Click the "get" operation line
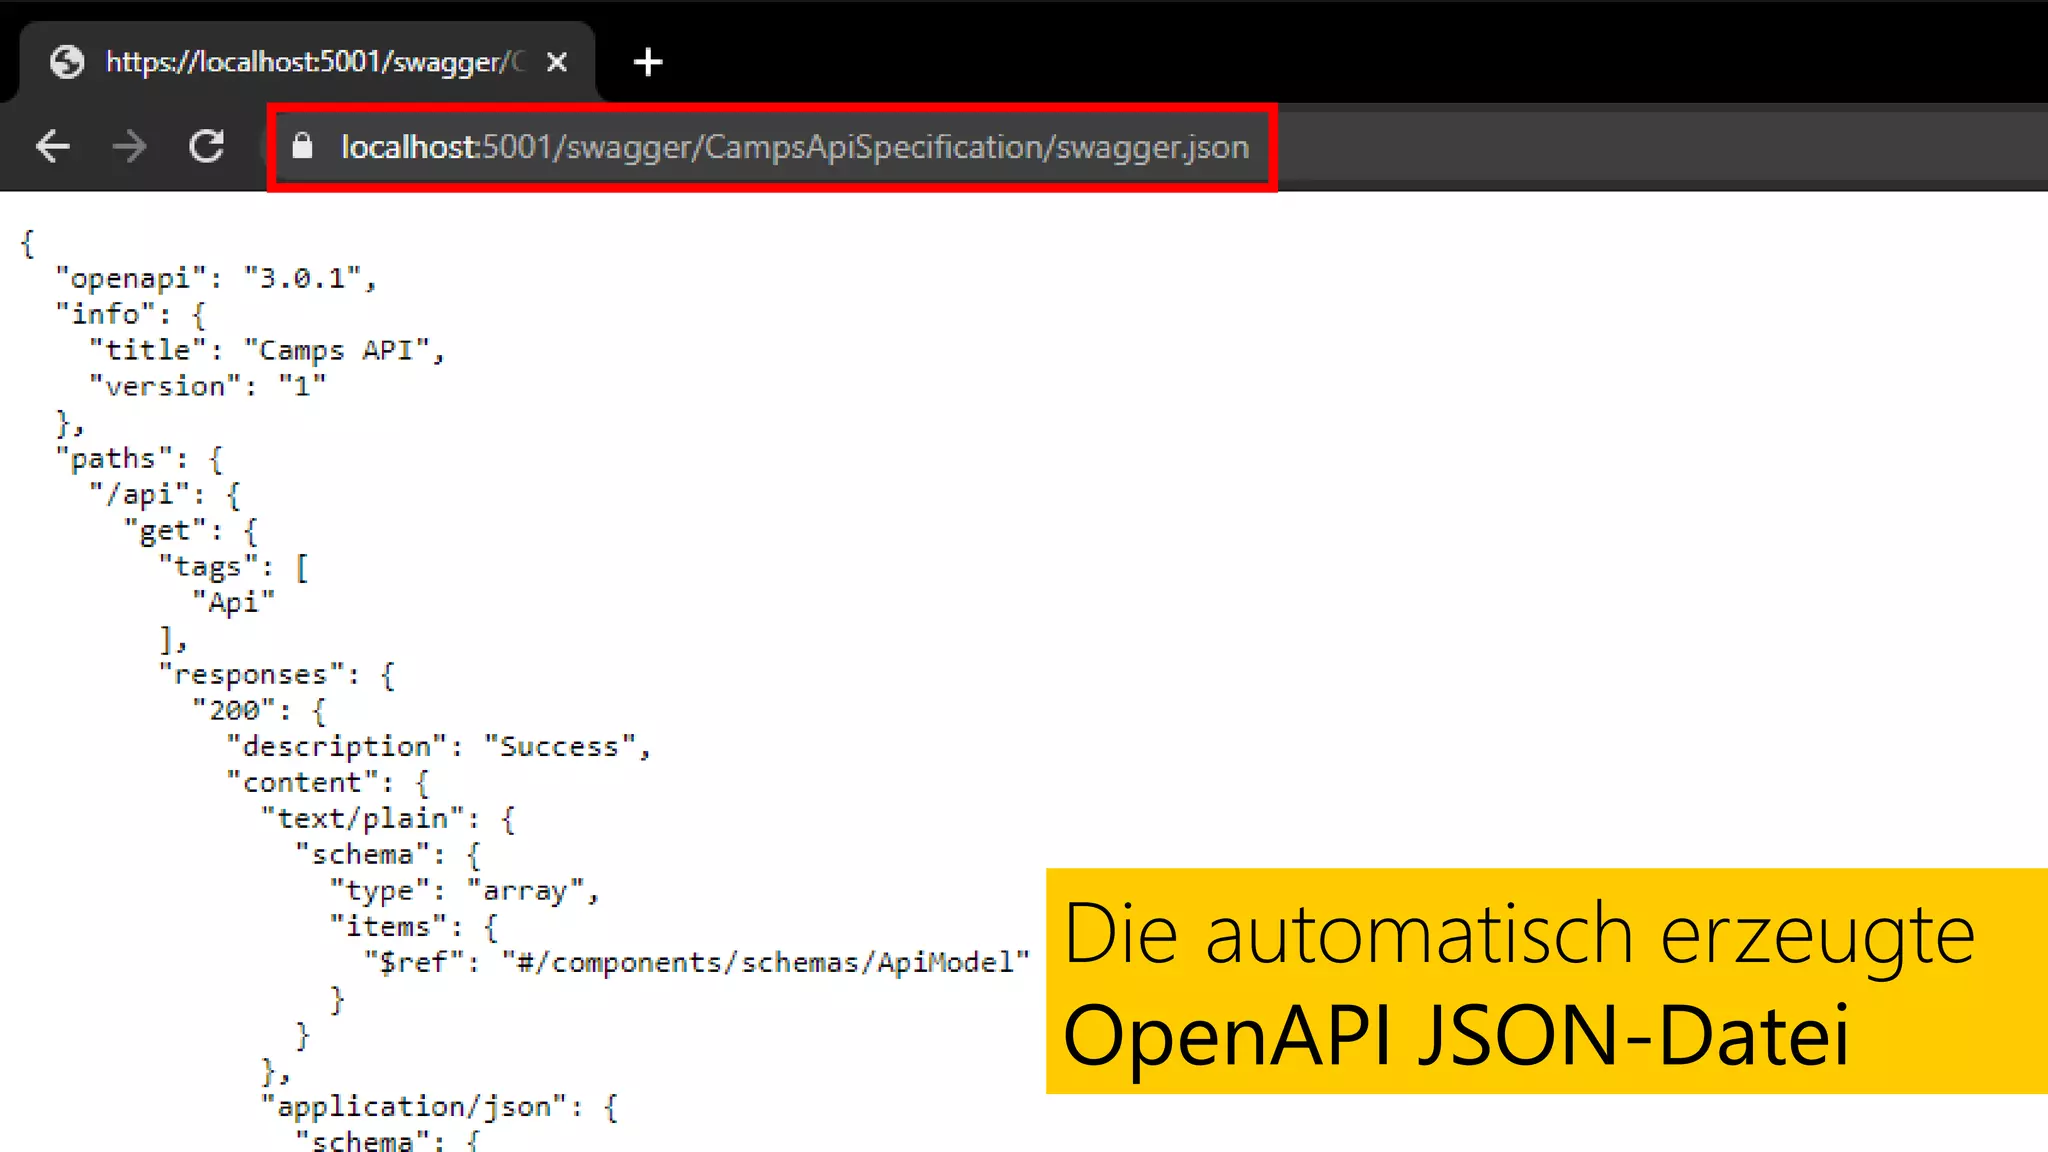Viewport: 2048px width, 1152px height. (x=191, y=530)
